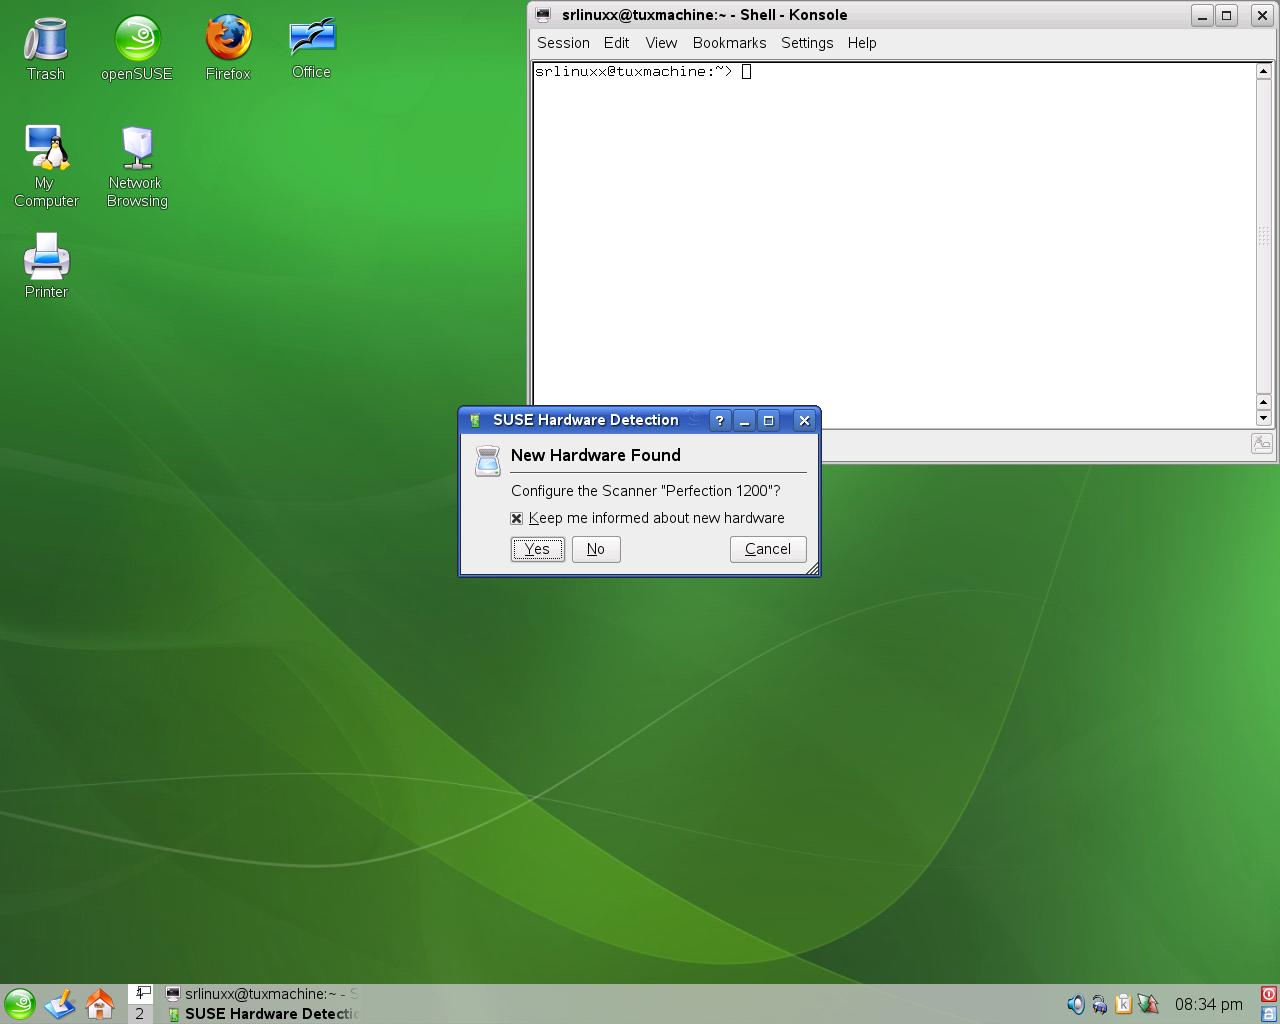
Task: Open the Office desktop icon
Action: (312, 48)
